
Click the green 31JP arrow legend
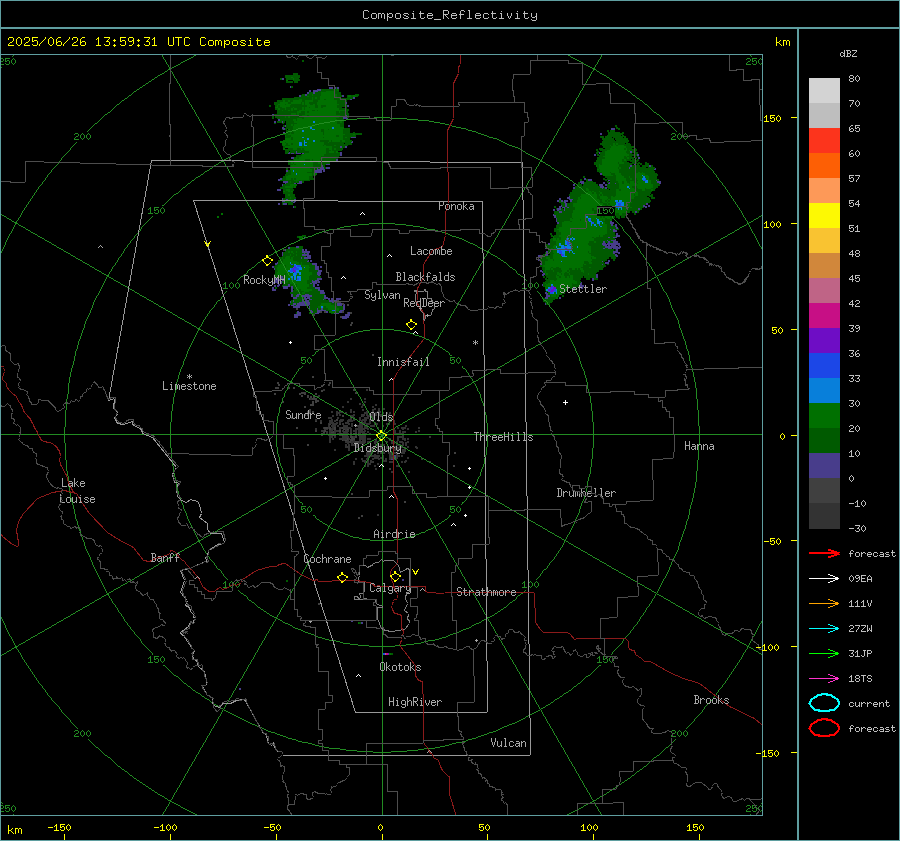point(824,653)
